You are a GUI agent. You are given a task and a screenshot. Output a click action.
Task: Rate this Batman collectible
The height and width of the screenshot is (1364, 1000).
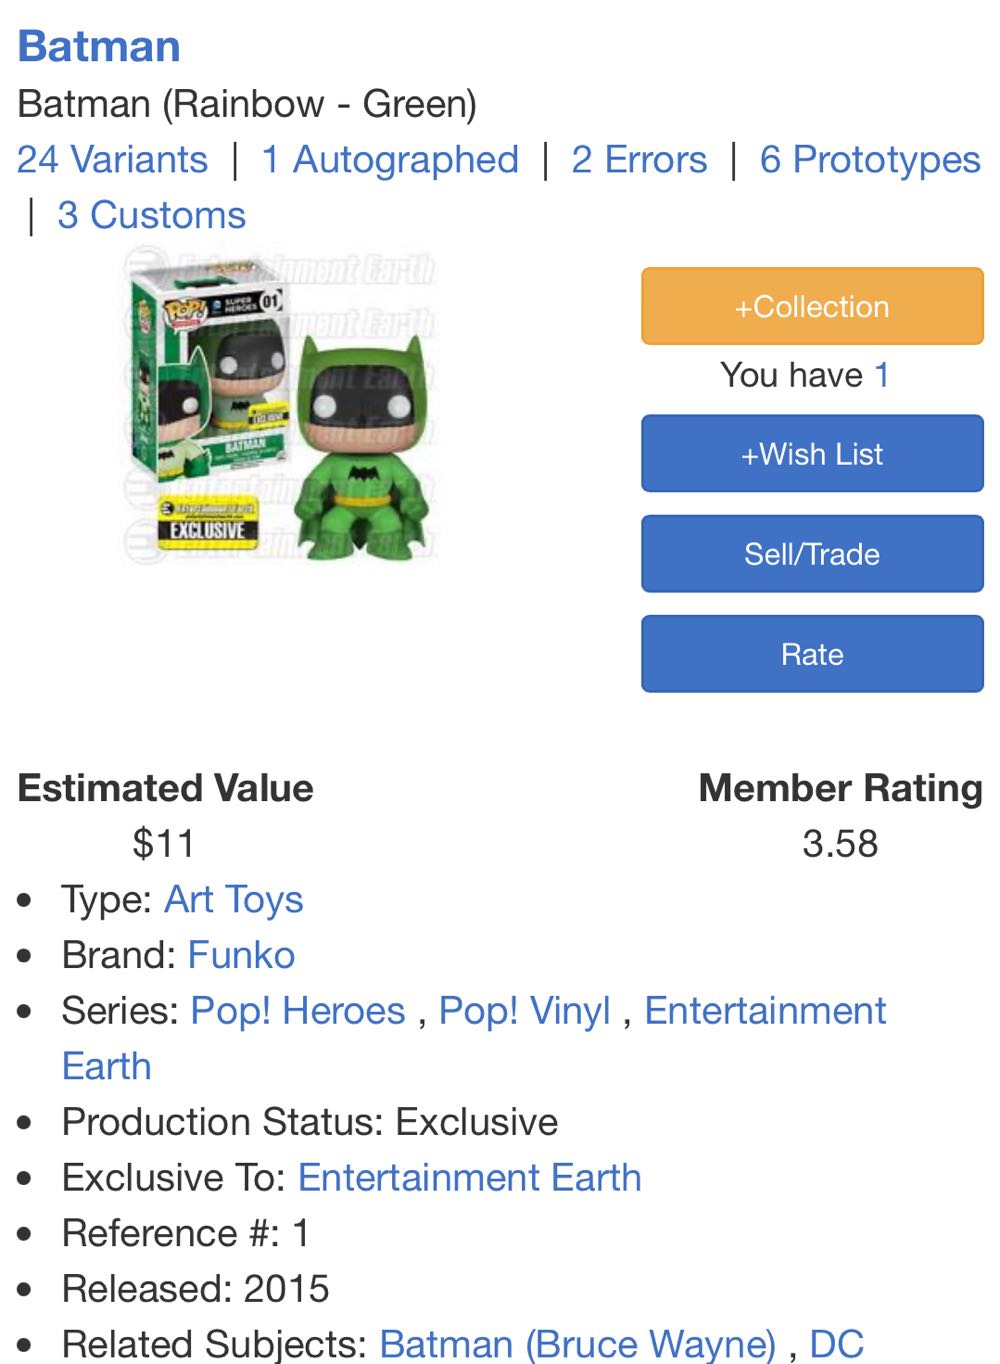pyautogui.click(x=811, y=653)
